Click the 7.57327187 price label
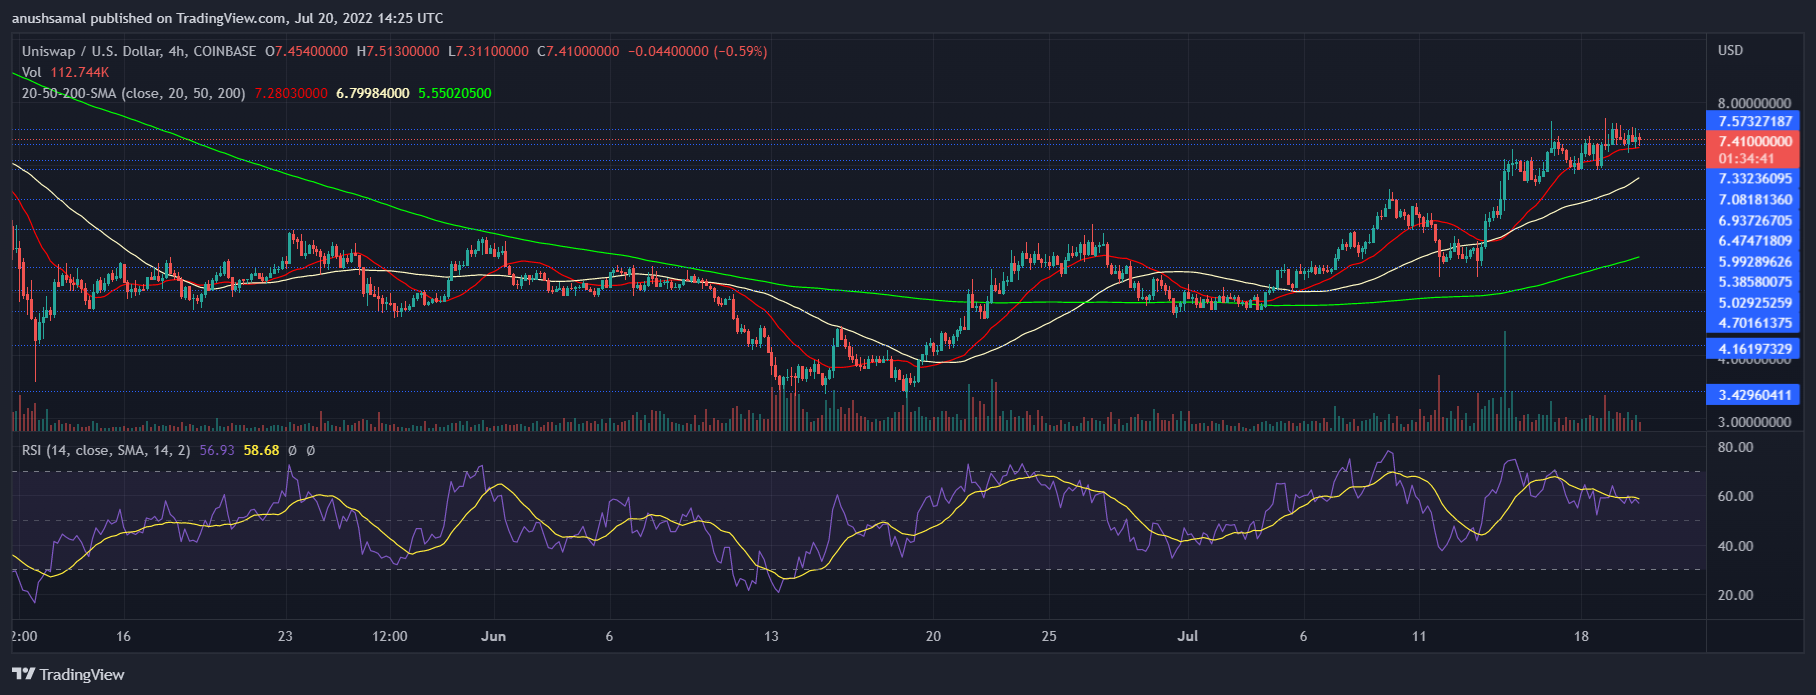 1755,121
